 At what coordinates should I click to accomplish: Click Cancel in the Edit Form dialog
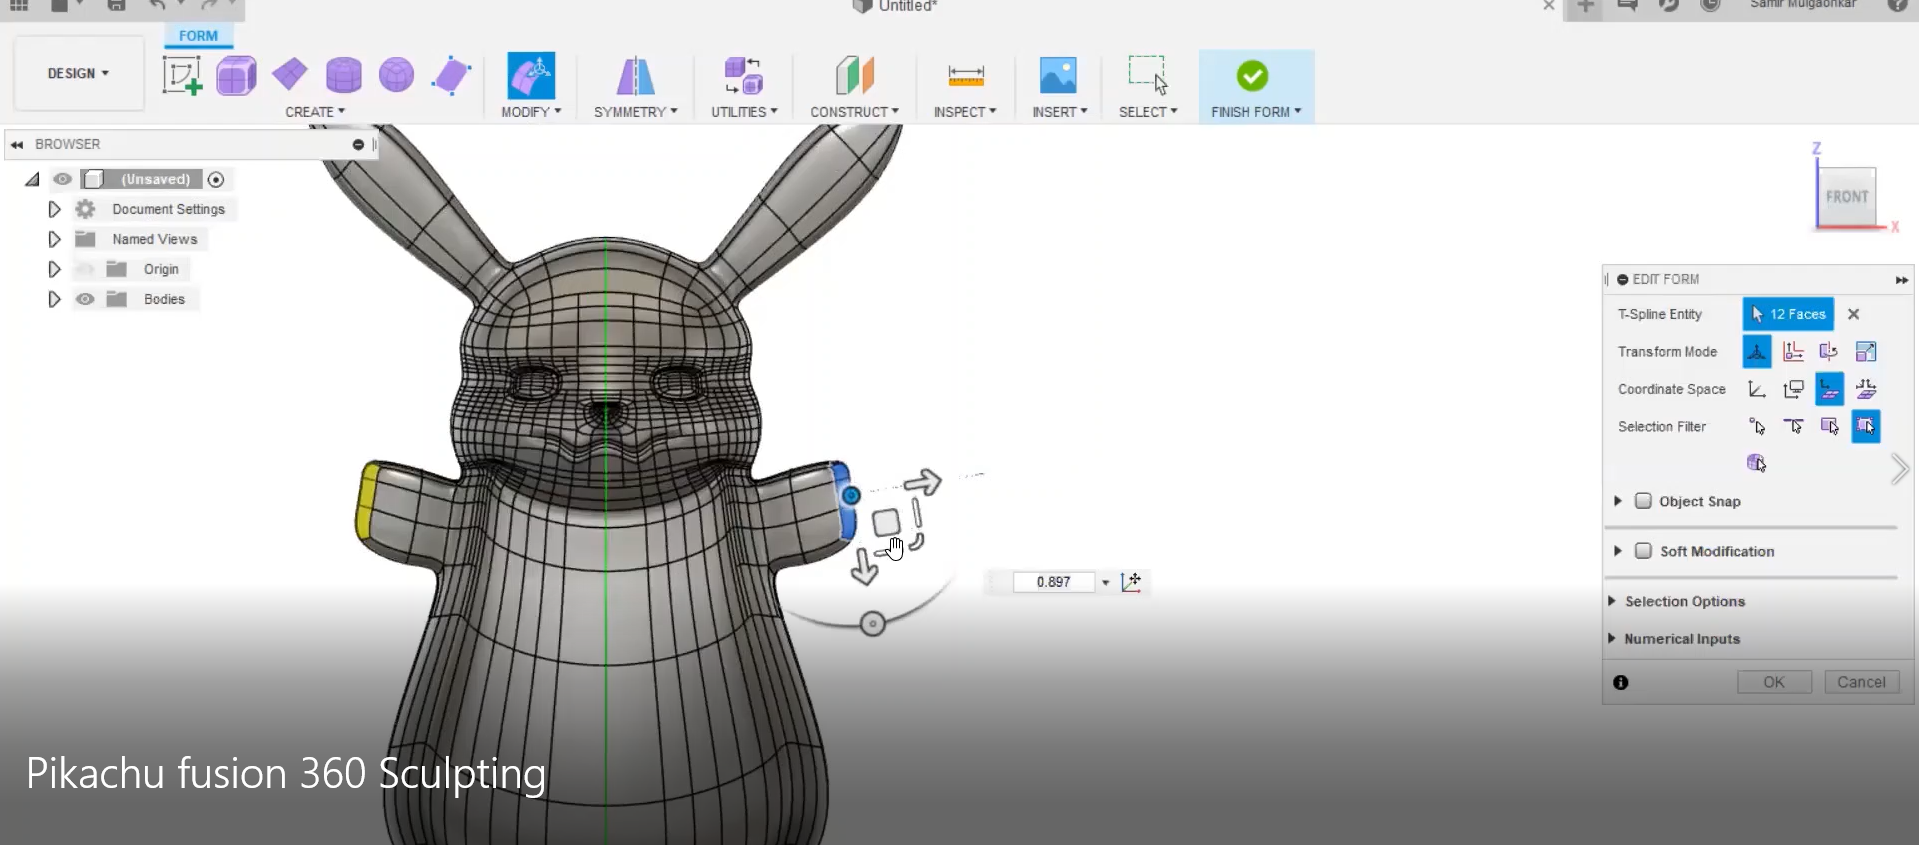[1861, 682]
